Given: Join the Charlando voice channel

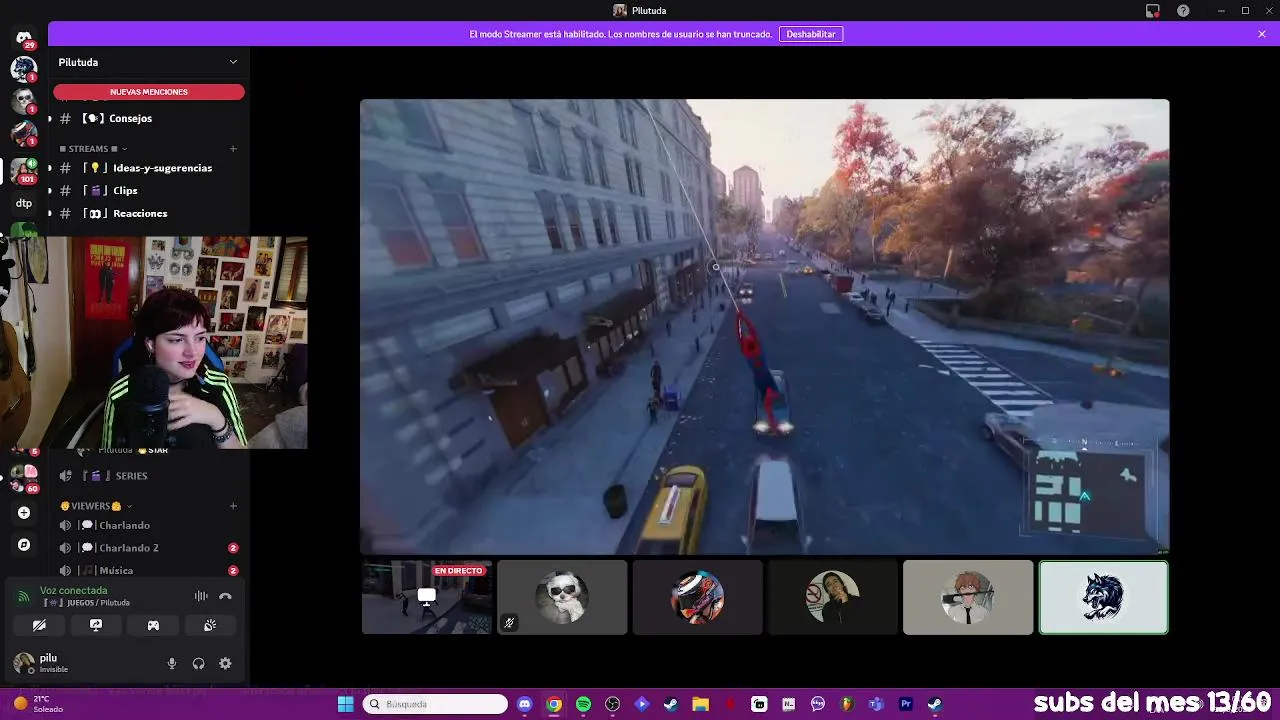Looking at the screenshot, I should point(148,525).
